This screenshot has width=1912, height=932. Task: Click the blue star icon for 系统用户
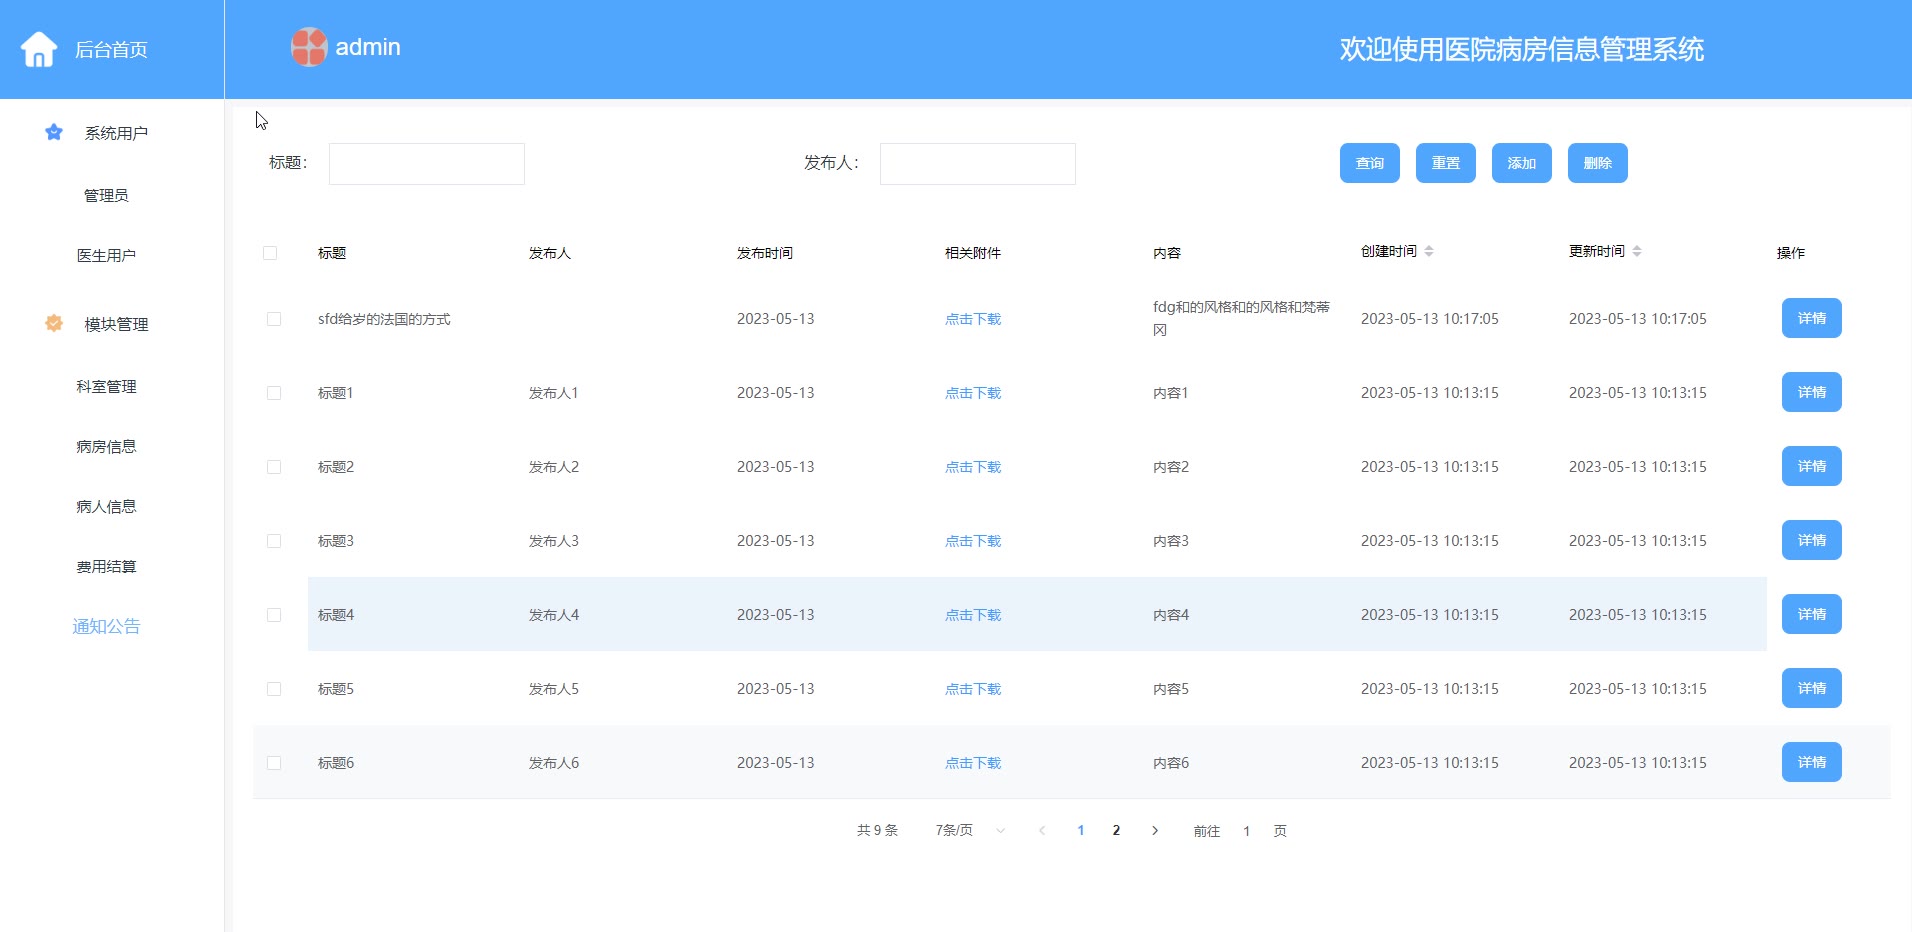point(54,132)
